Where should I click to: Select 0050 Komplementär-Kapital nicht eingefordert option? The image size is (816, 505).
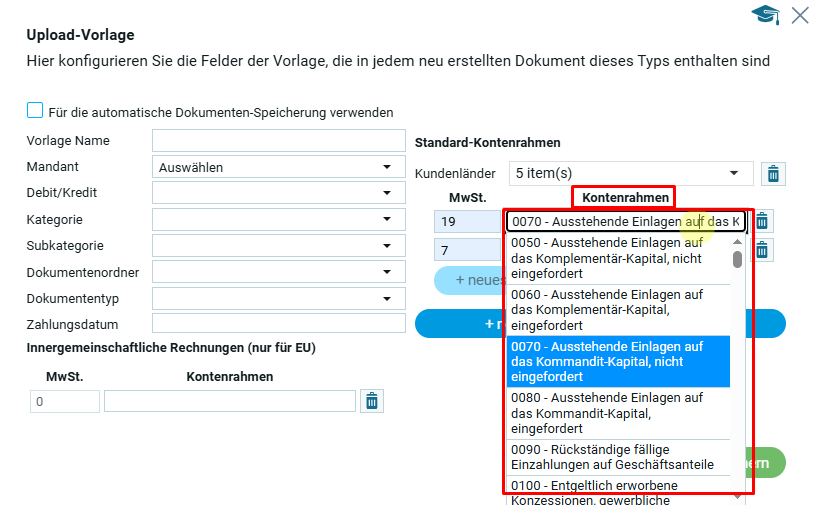point(617,258)
